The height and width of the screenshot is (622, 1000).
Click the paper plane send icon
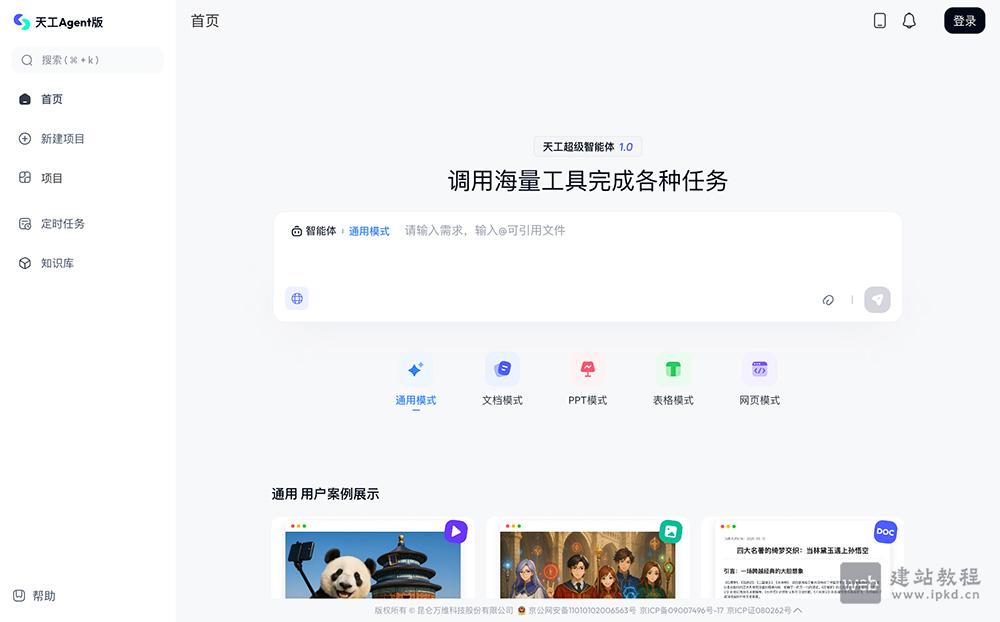(877, 299)
